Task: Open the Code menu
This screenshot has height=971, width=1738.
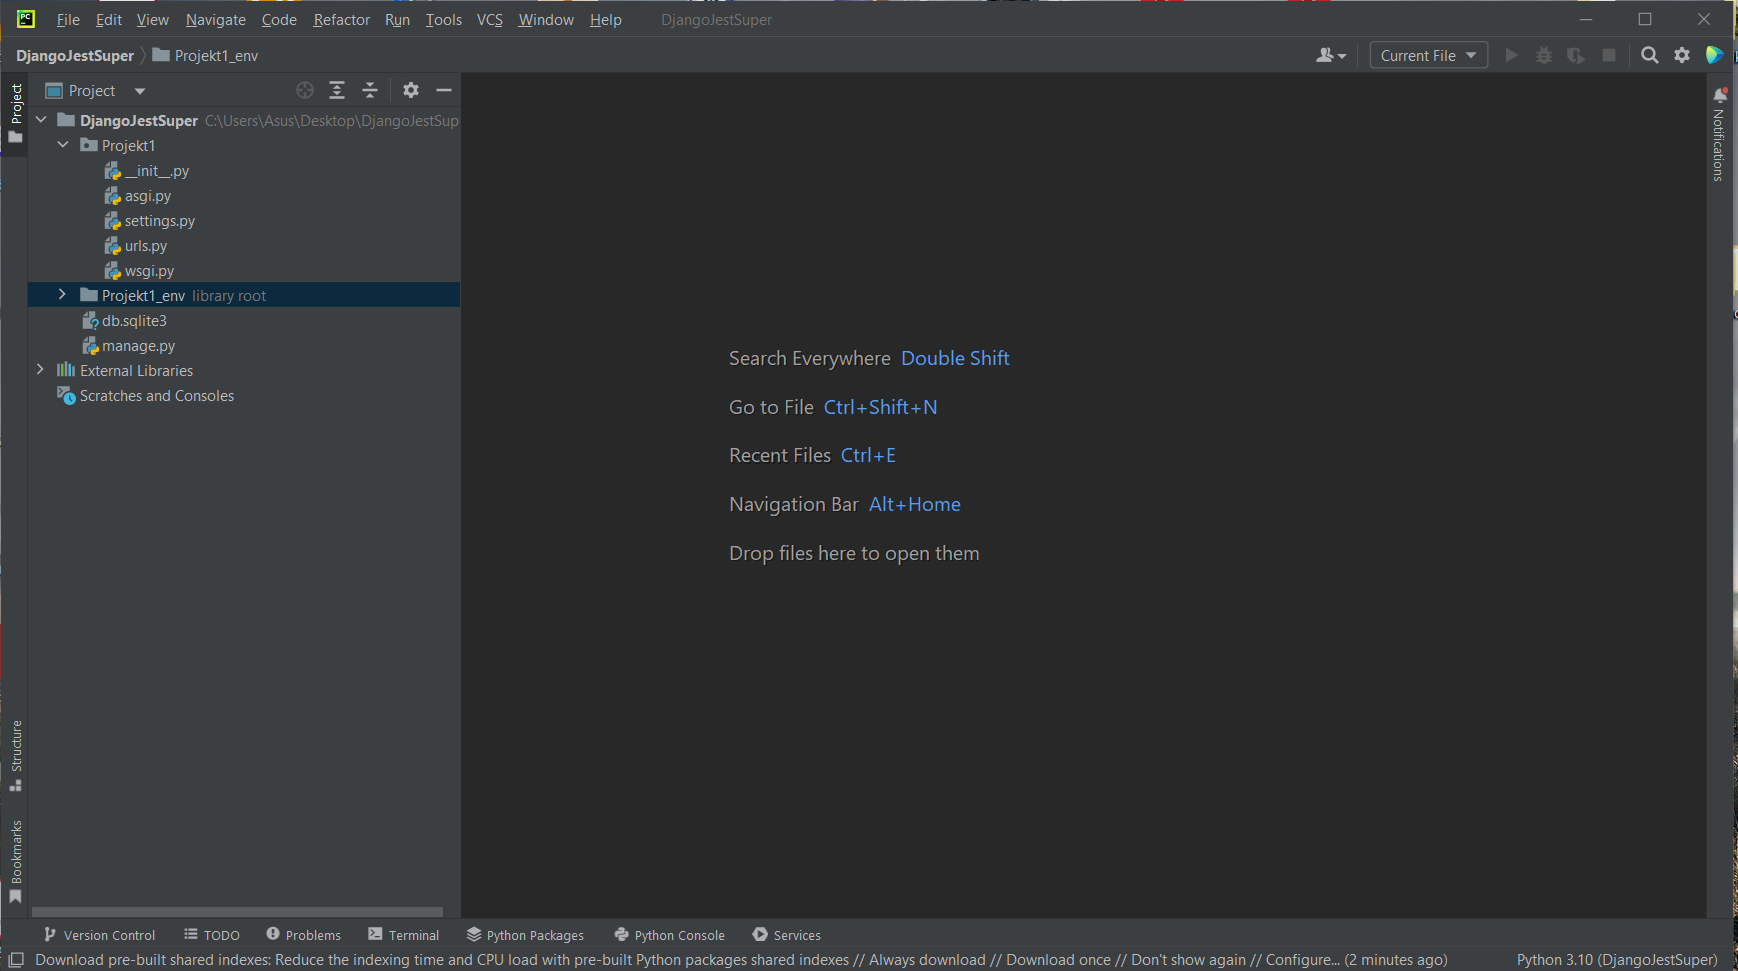Action: coord(279,19)
